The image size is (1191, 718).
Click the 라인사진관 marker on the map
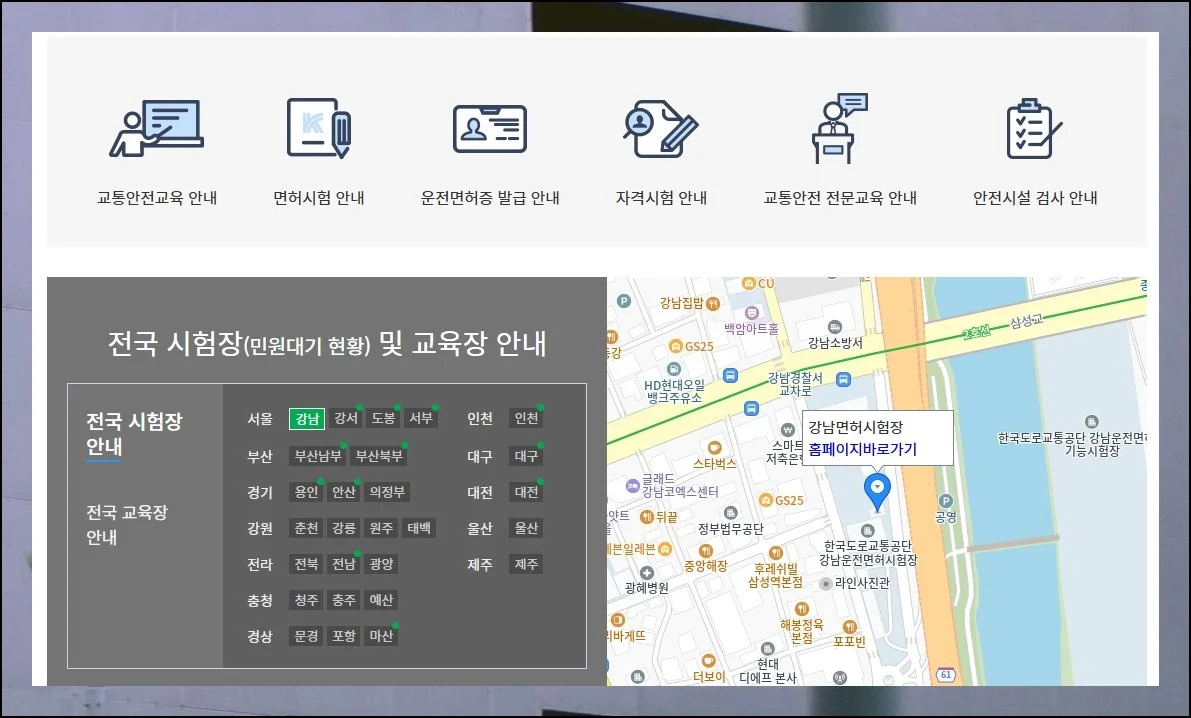click(x=825, y=583)
